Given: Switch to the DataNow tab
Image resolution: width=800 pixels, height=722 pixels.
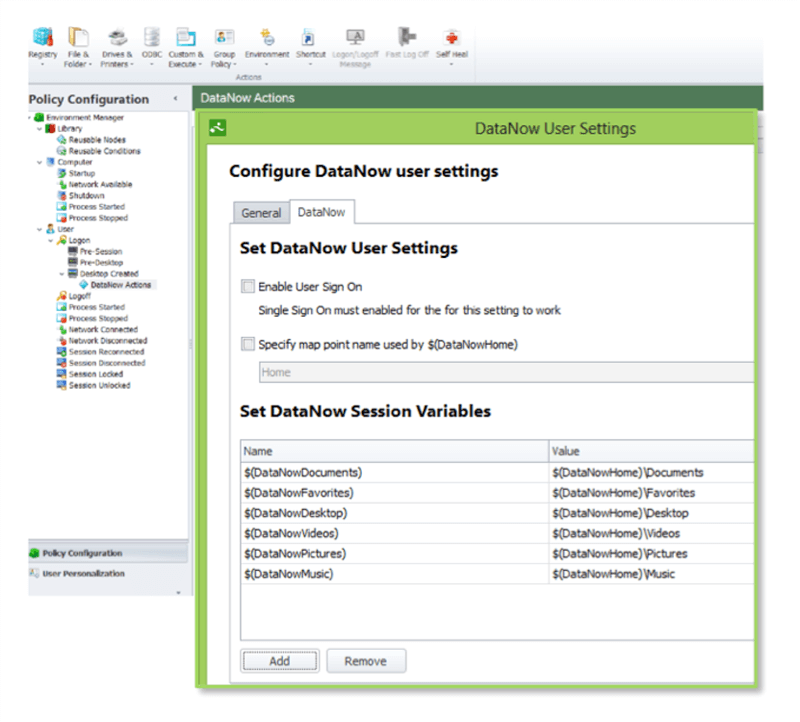Looking at the screenshot, I should tap(322, 212).
